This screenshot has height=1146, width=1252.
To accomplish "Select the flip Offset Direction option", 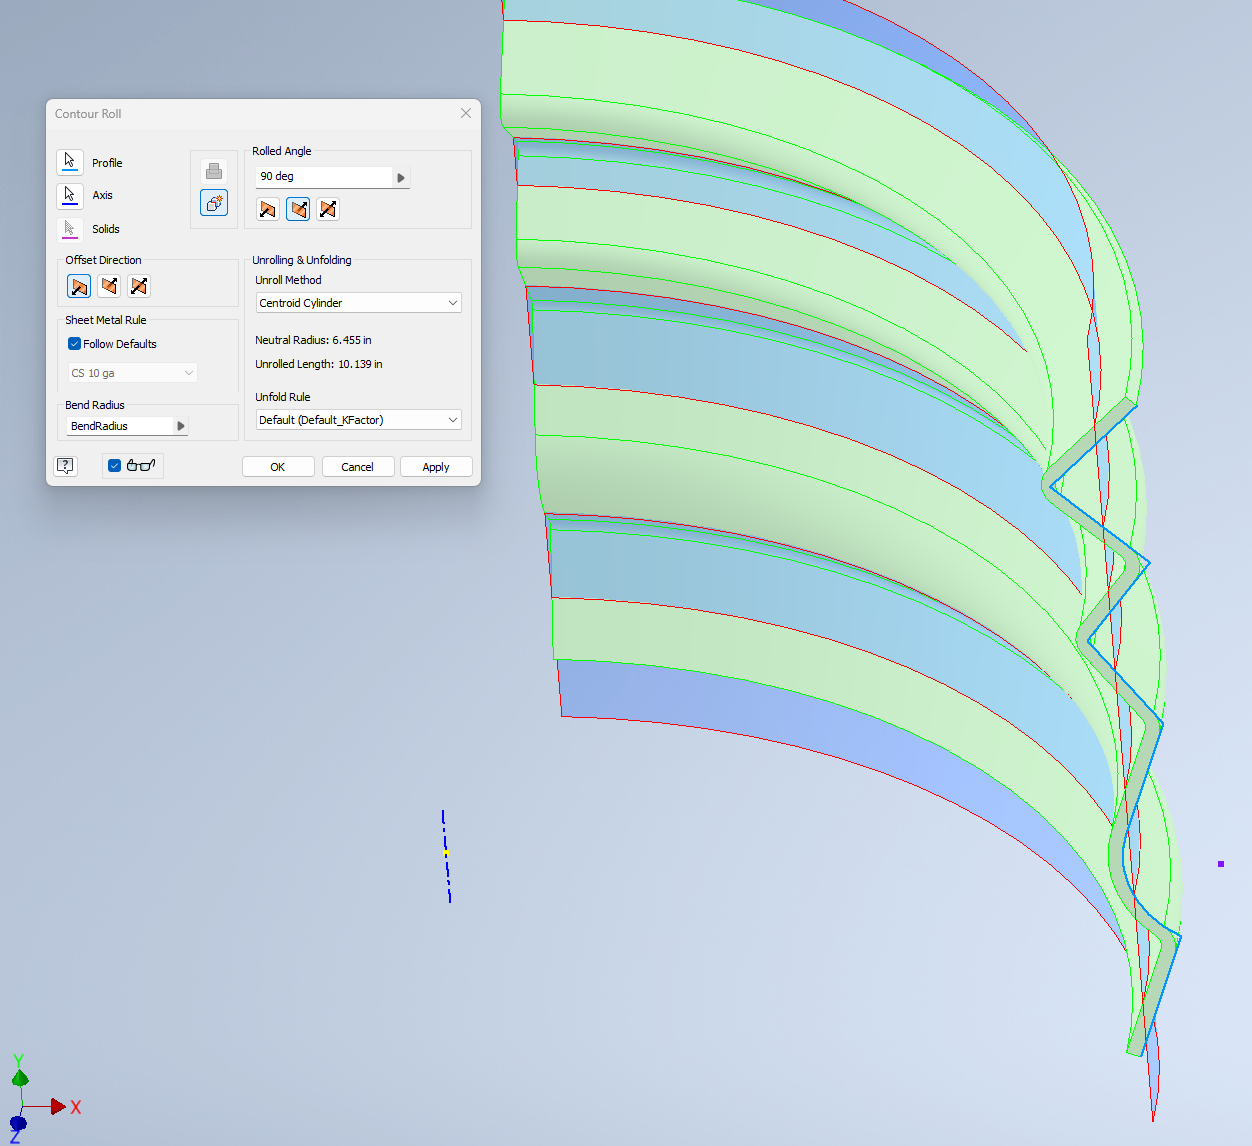I will [109, 286].
